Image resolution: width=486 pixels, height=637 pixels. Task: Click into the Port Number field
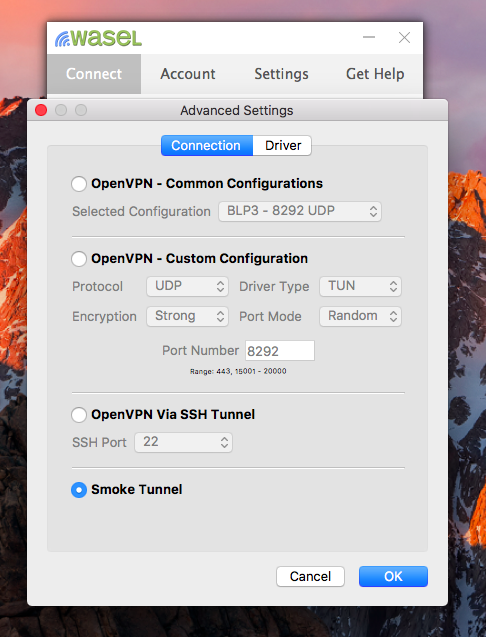pyautogui.click(x=280, y=351)
